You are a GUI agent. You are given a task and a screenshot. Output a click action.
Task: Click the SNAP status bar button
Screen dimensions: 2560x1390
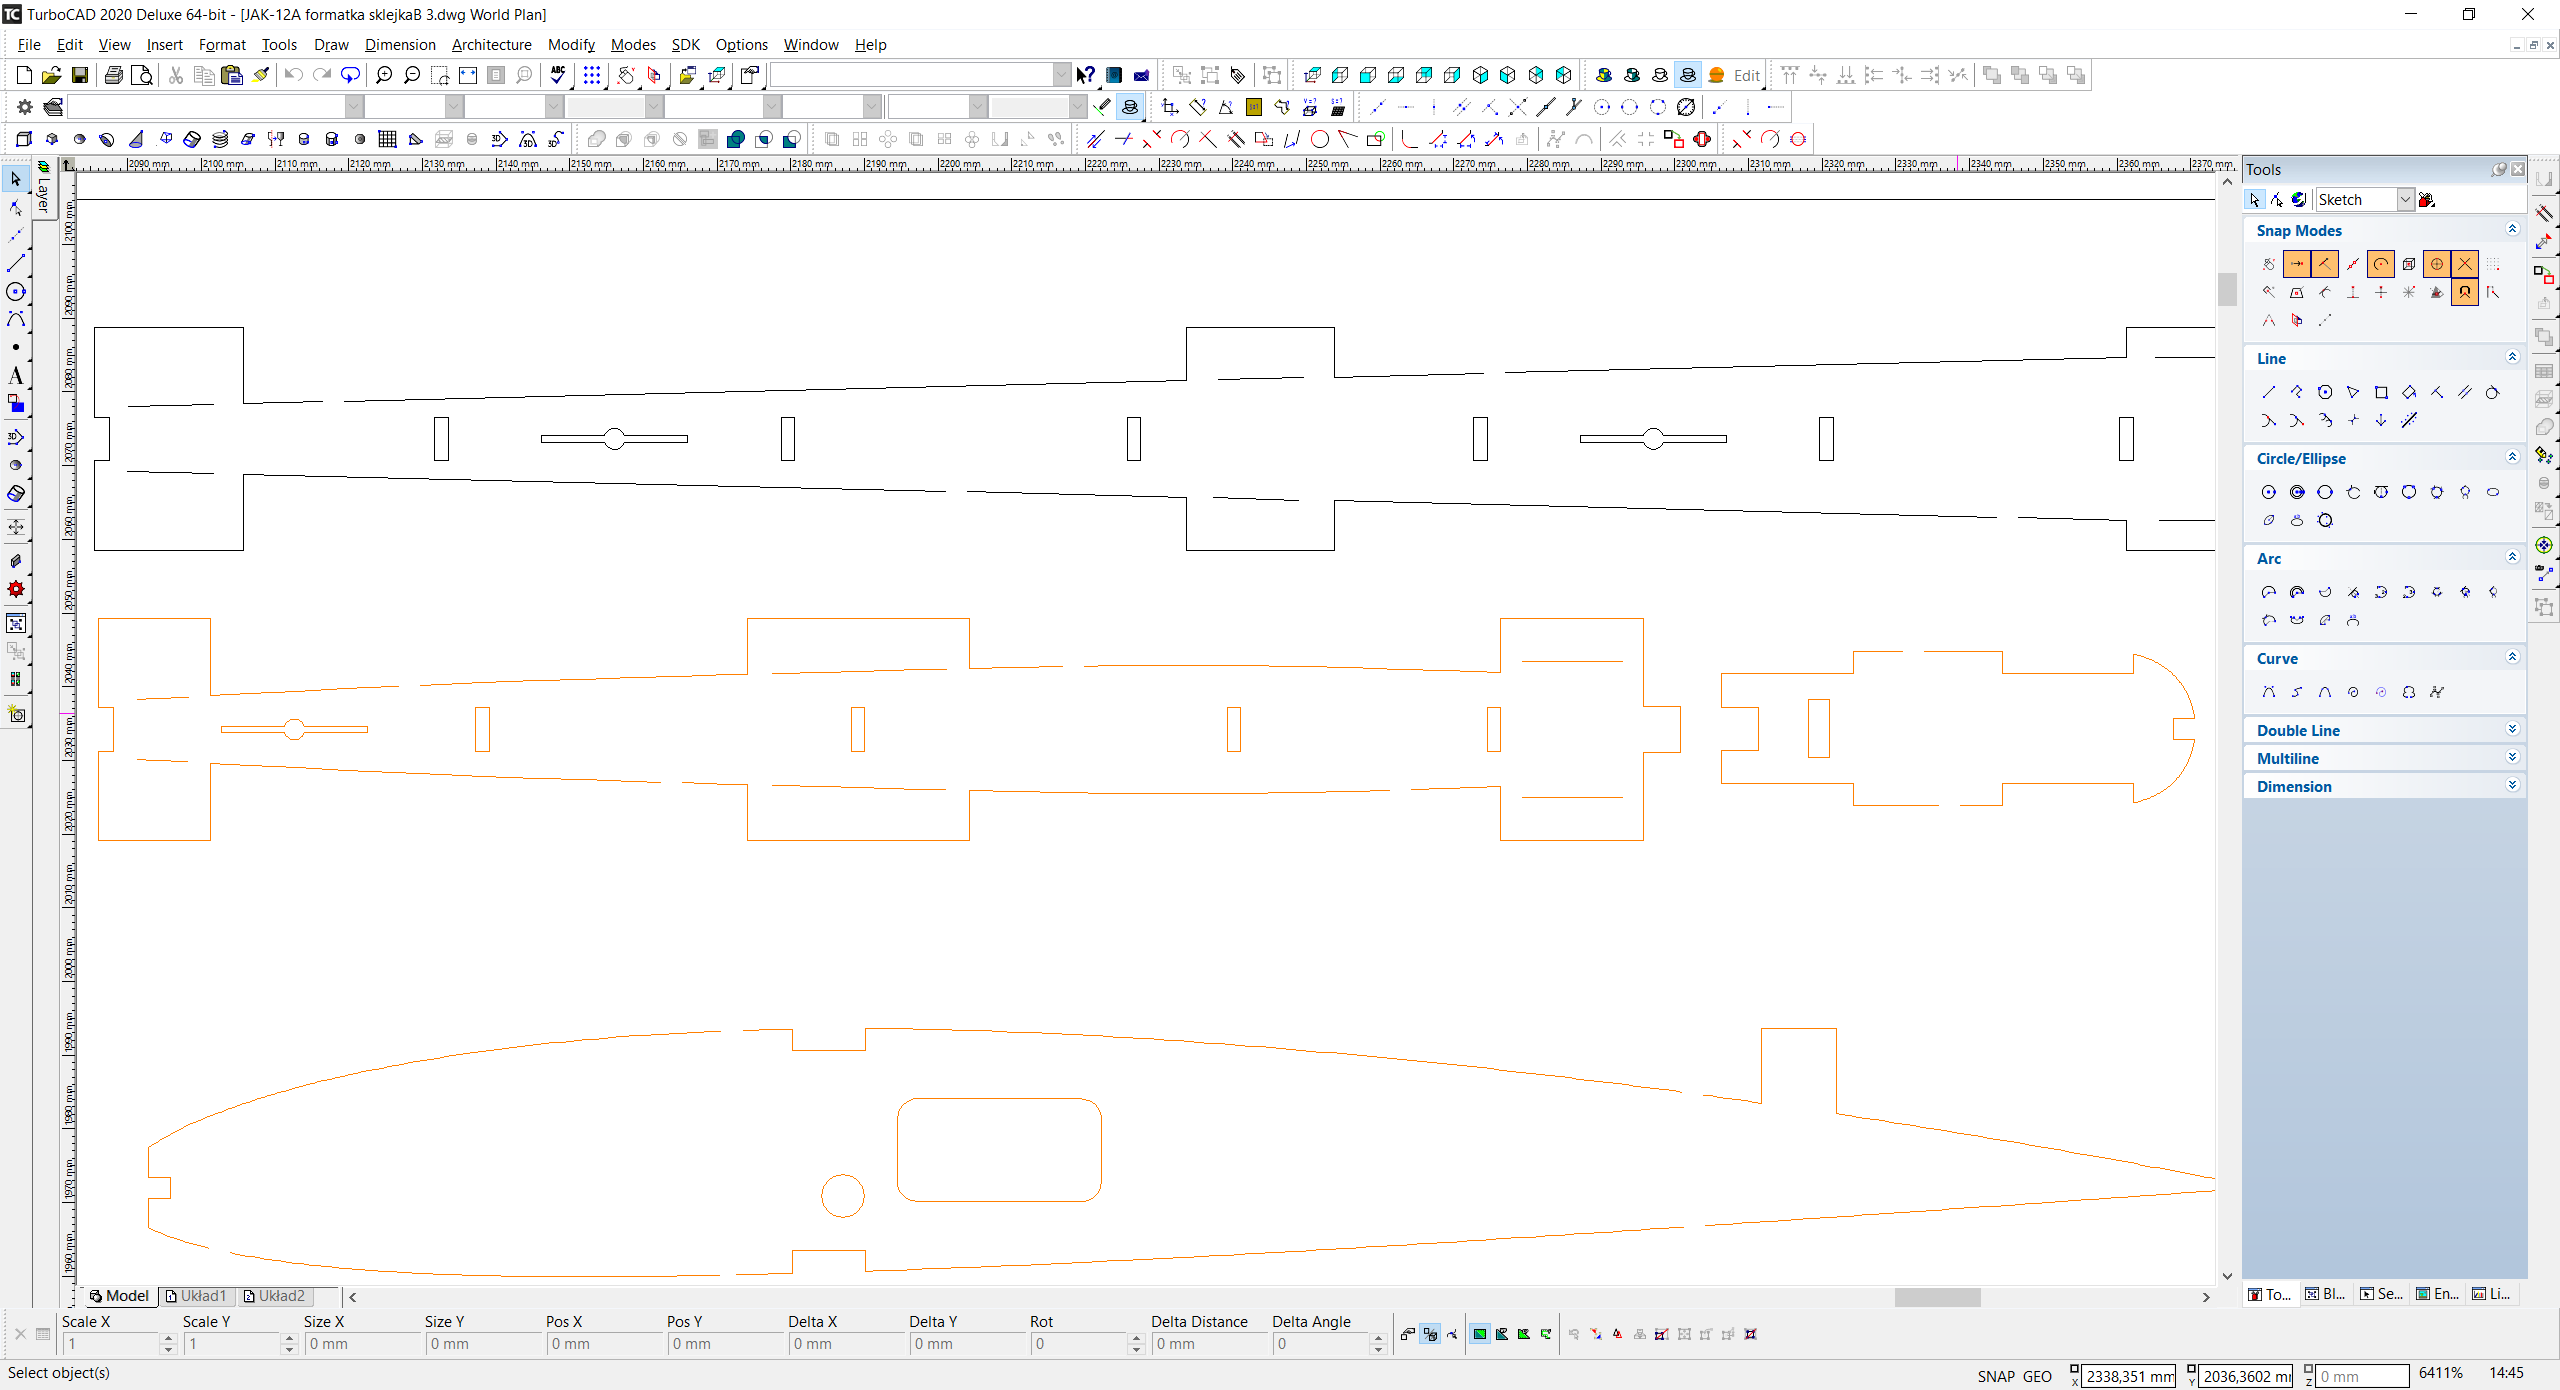(x=1995, y=1376)
